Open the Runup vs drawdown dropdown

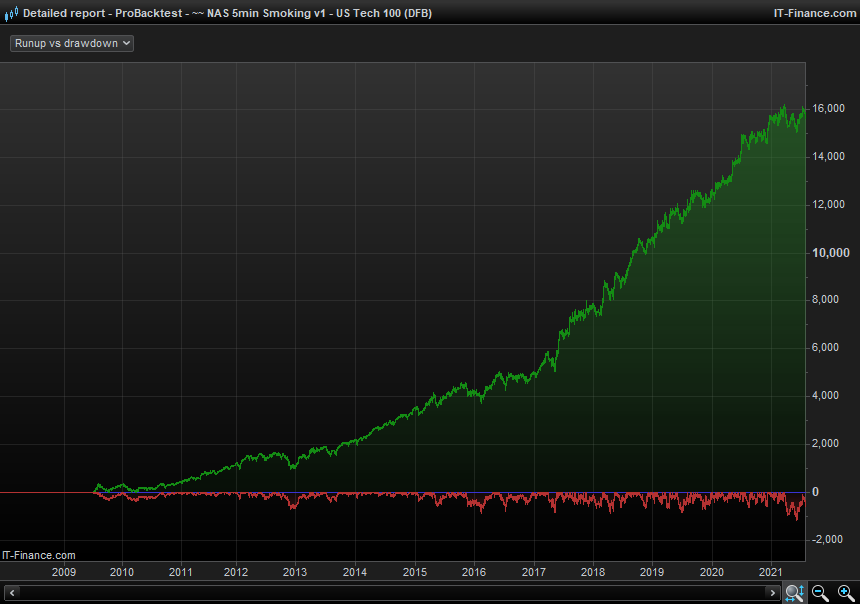tap(72, 44)
